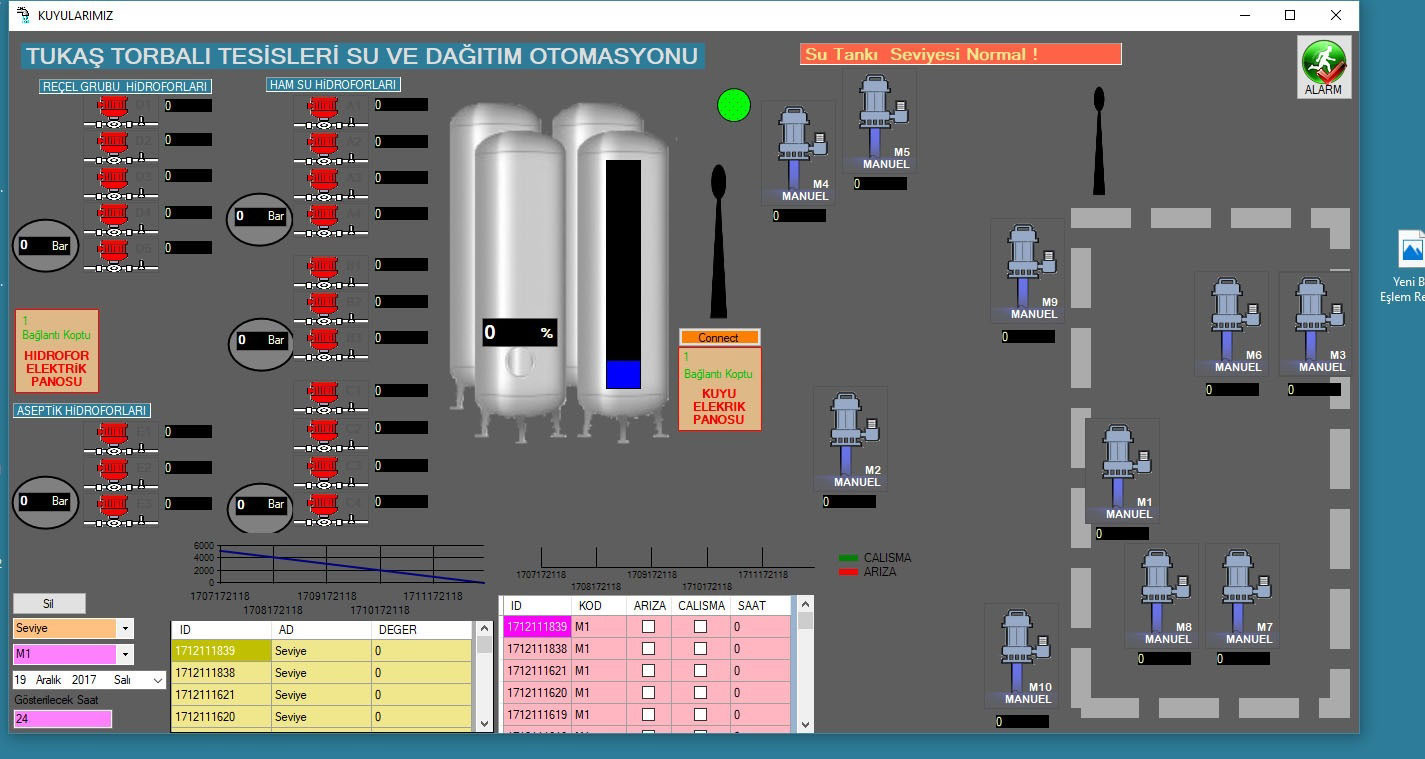Click the Aseptik Hidroforları Bar pressure gauge
The width and height of the screenshot is (1425, 759).
tap(46, 502)
